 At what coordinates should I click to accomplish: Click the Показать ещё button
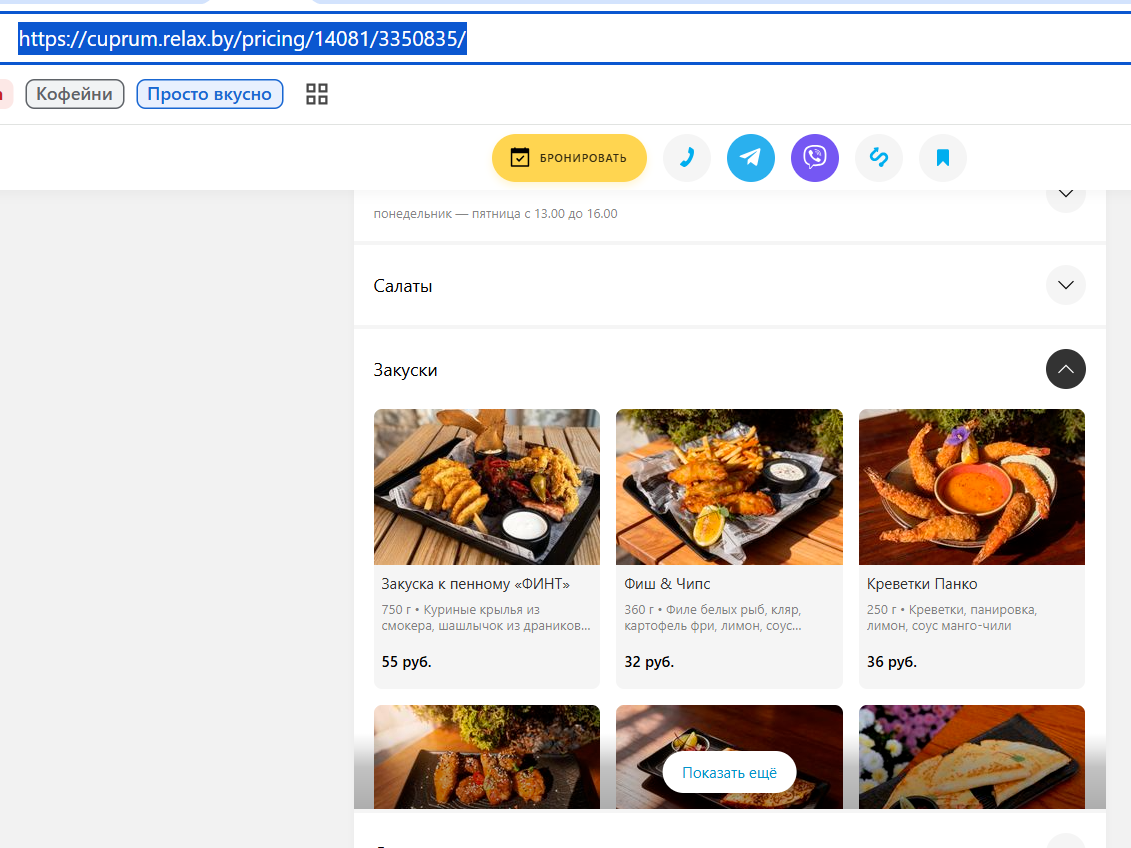729,772
